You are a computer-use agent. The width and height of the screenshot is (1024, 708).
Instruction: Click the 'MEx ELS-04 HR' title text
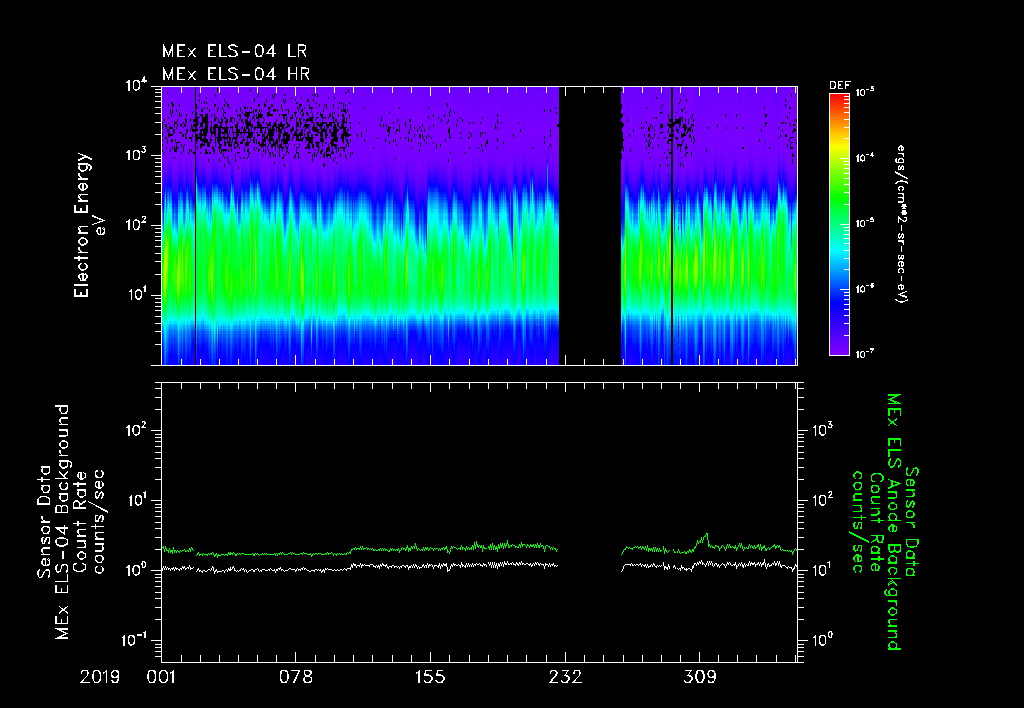(236, 74)
